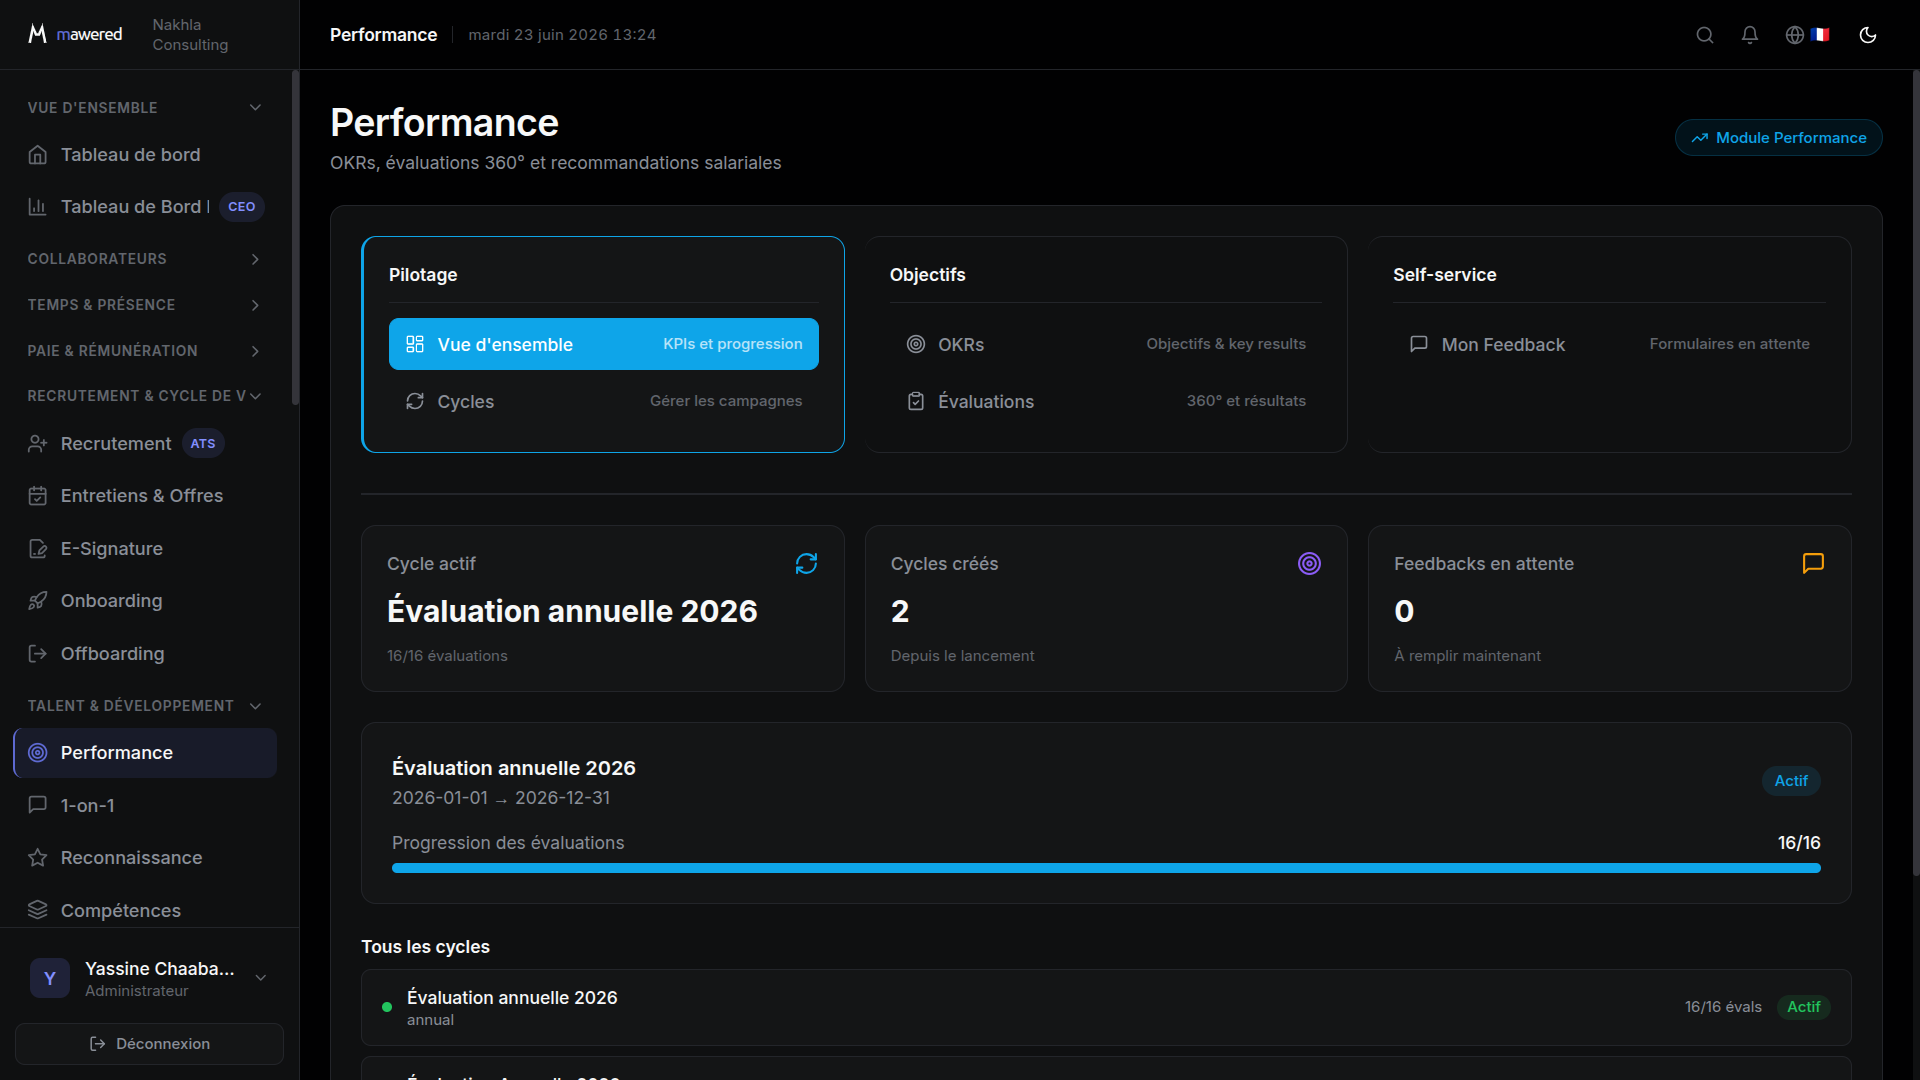Open Évaluation annuelle 2026 annual cycle row

tap(1106, 1008)
